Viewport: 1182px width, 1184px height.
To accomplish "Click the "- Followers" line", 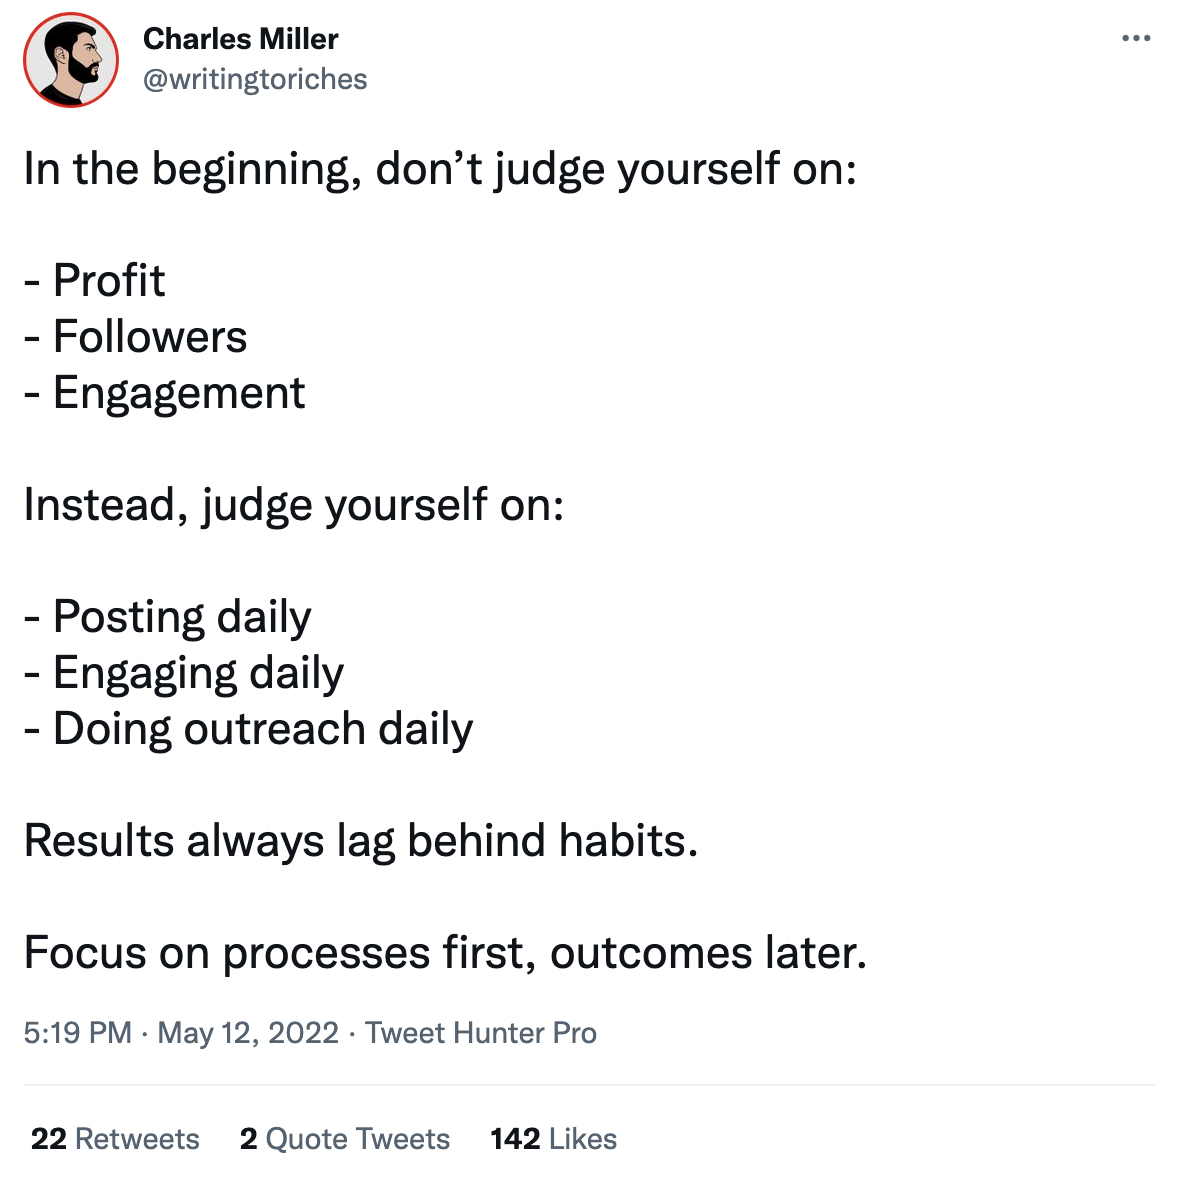I will click(136, 337).
